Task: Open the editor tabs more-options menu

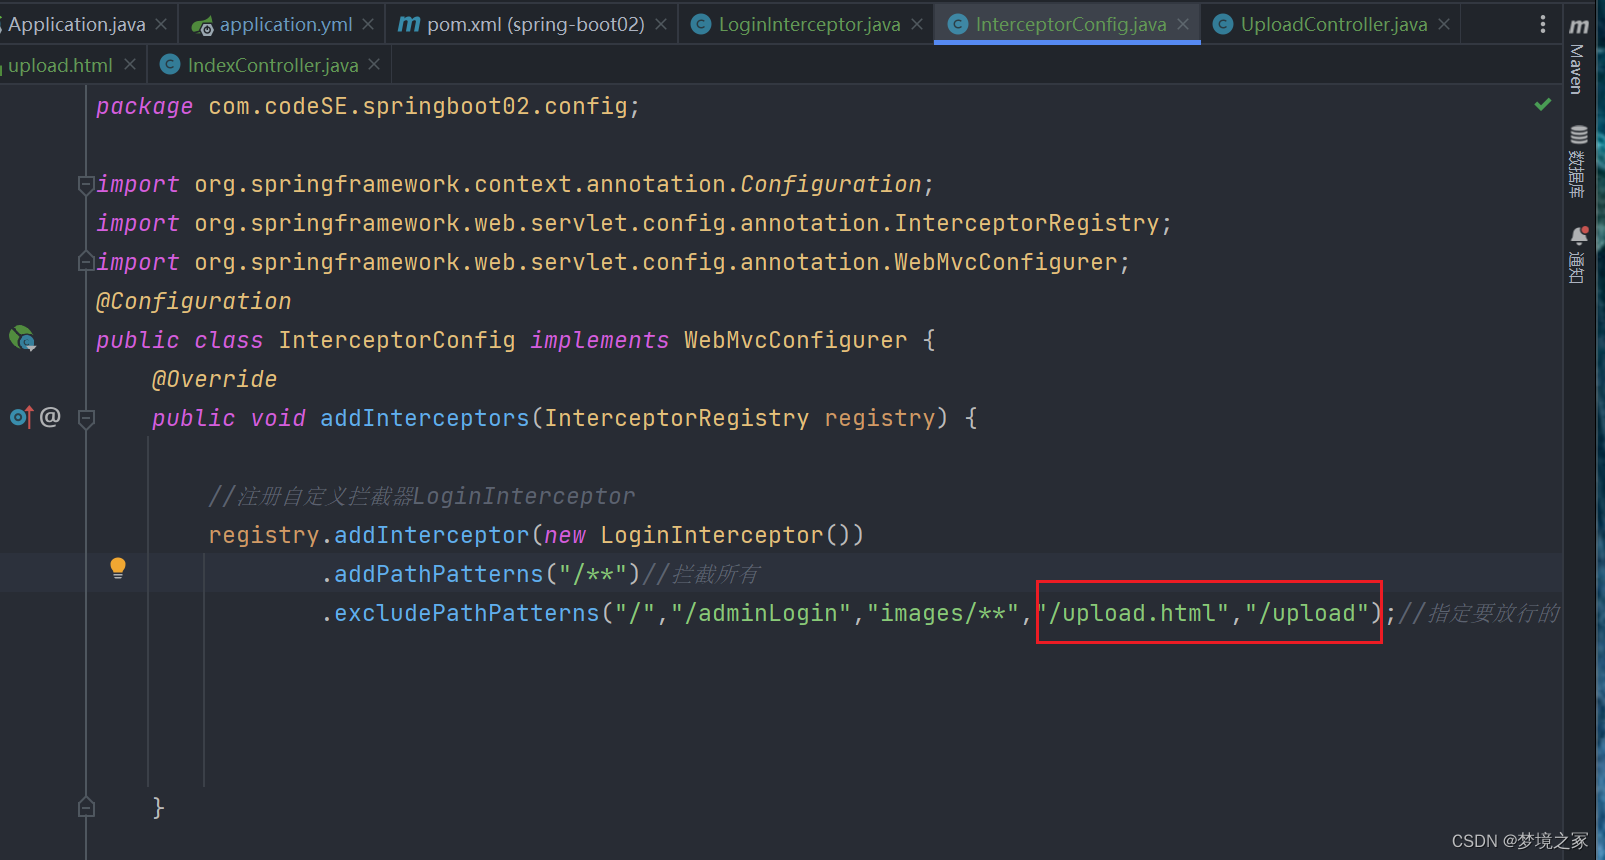Action: 1543,24
